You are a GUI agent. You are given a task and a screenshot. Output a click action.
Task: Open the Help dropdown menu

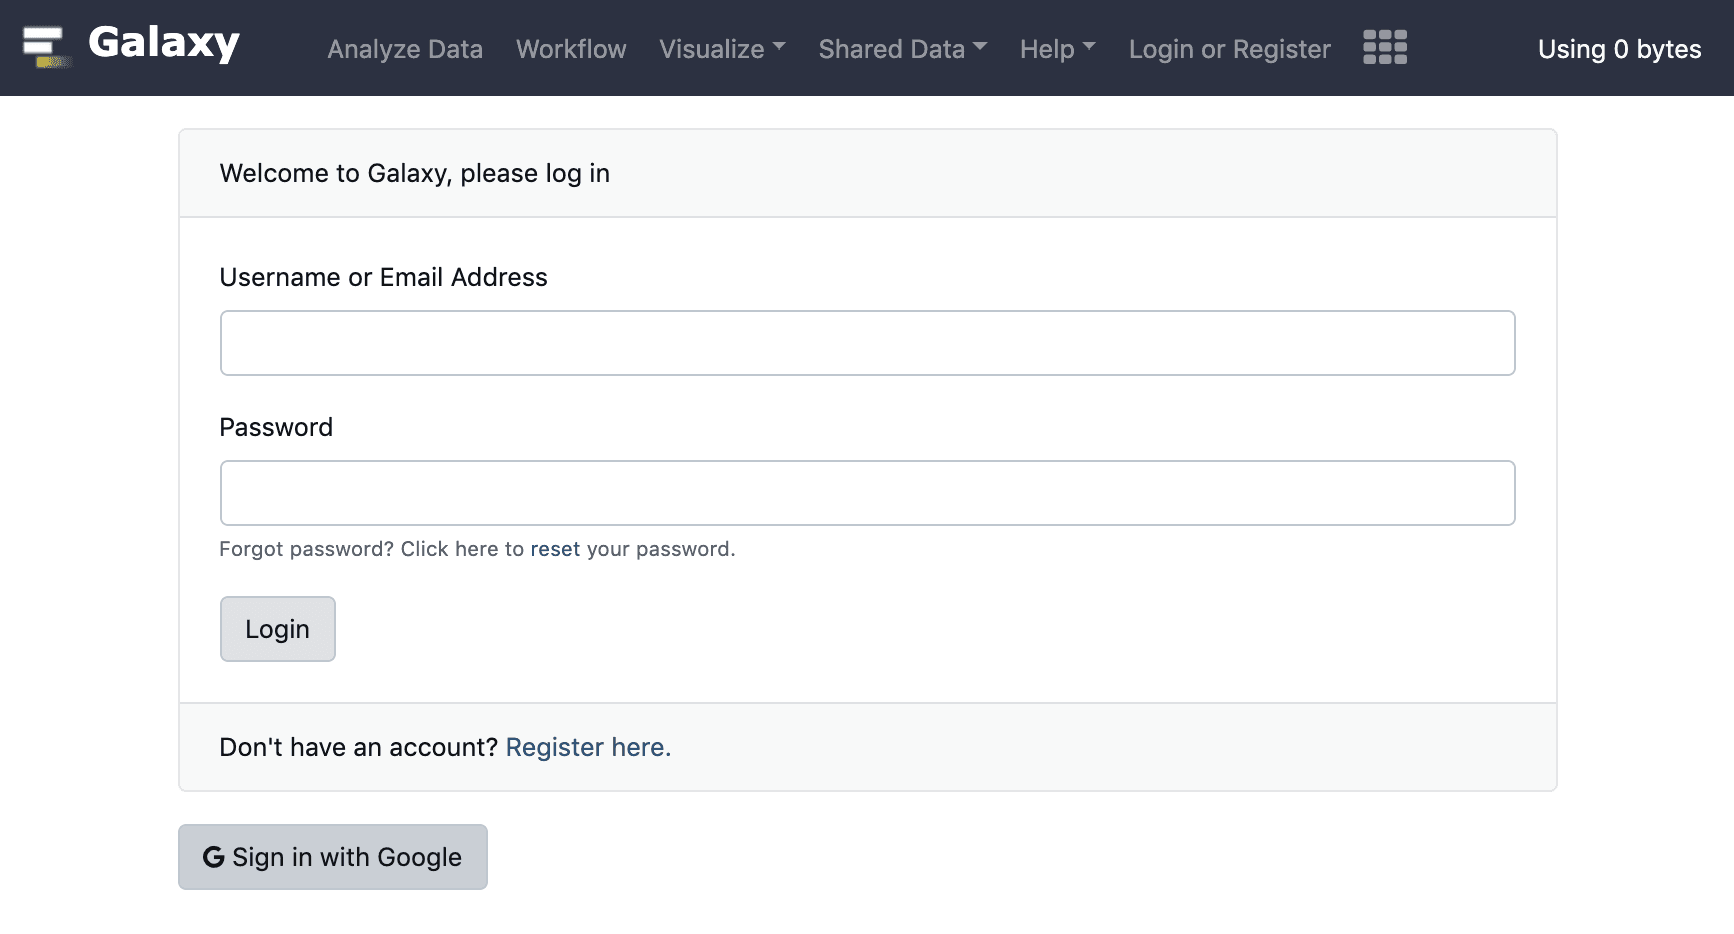pyautogui.click(x=1057, y=49)
